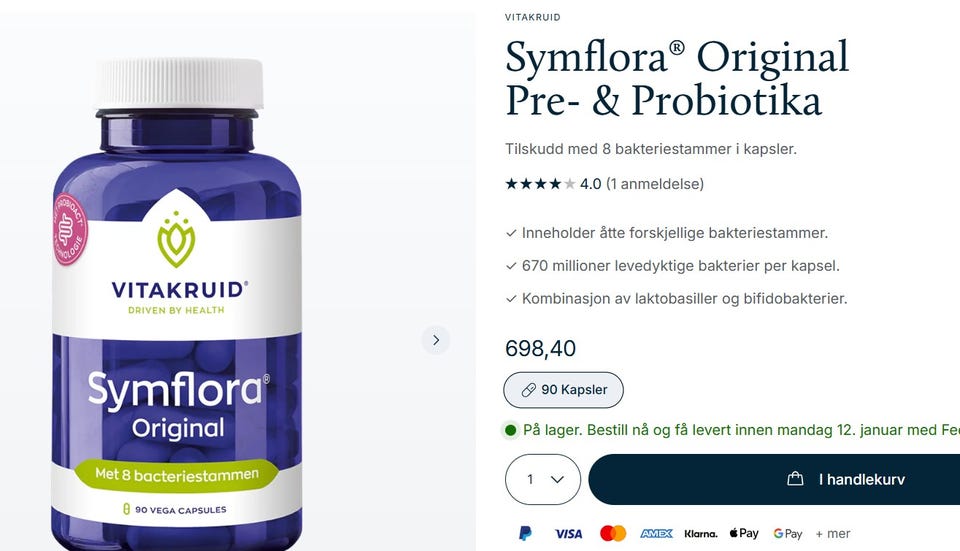Click the AMEX payment logo
960x551 pixels.
[656, 533]
